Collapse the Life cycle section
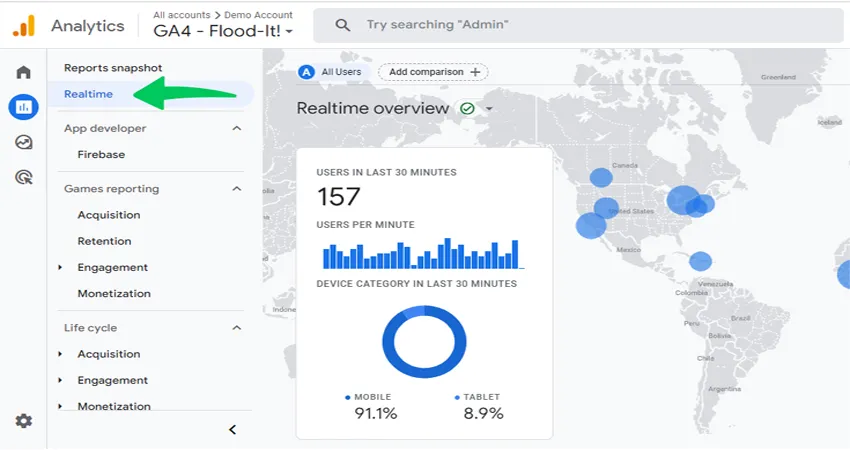This screenshot has width=850, height=450. 236,327
